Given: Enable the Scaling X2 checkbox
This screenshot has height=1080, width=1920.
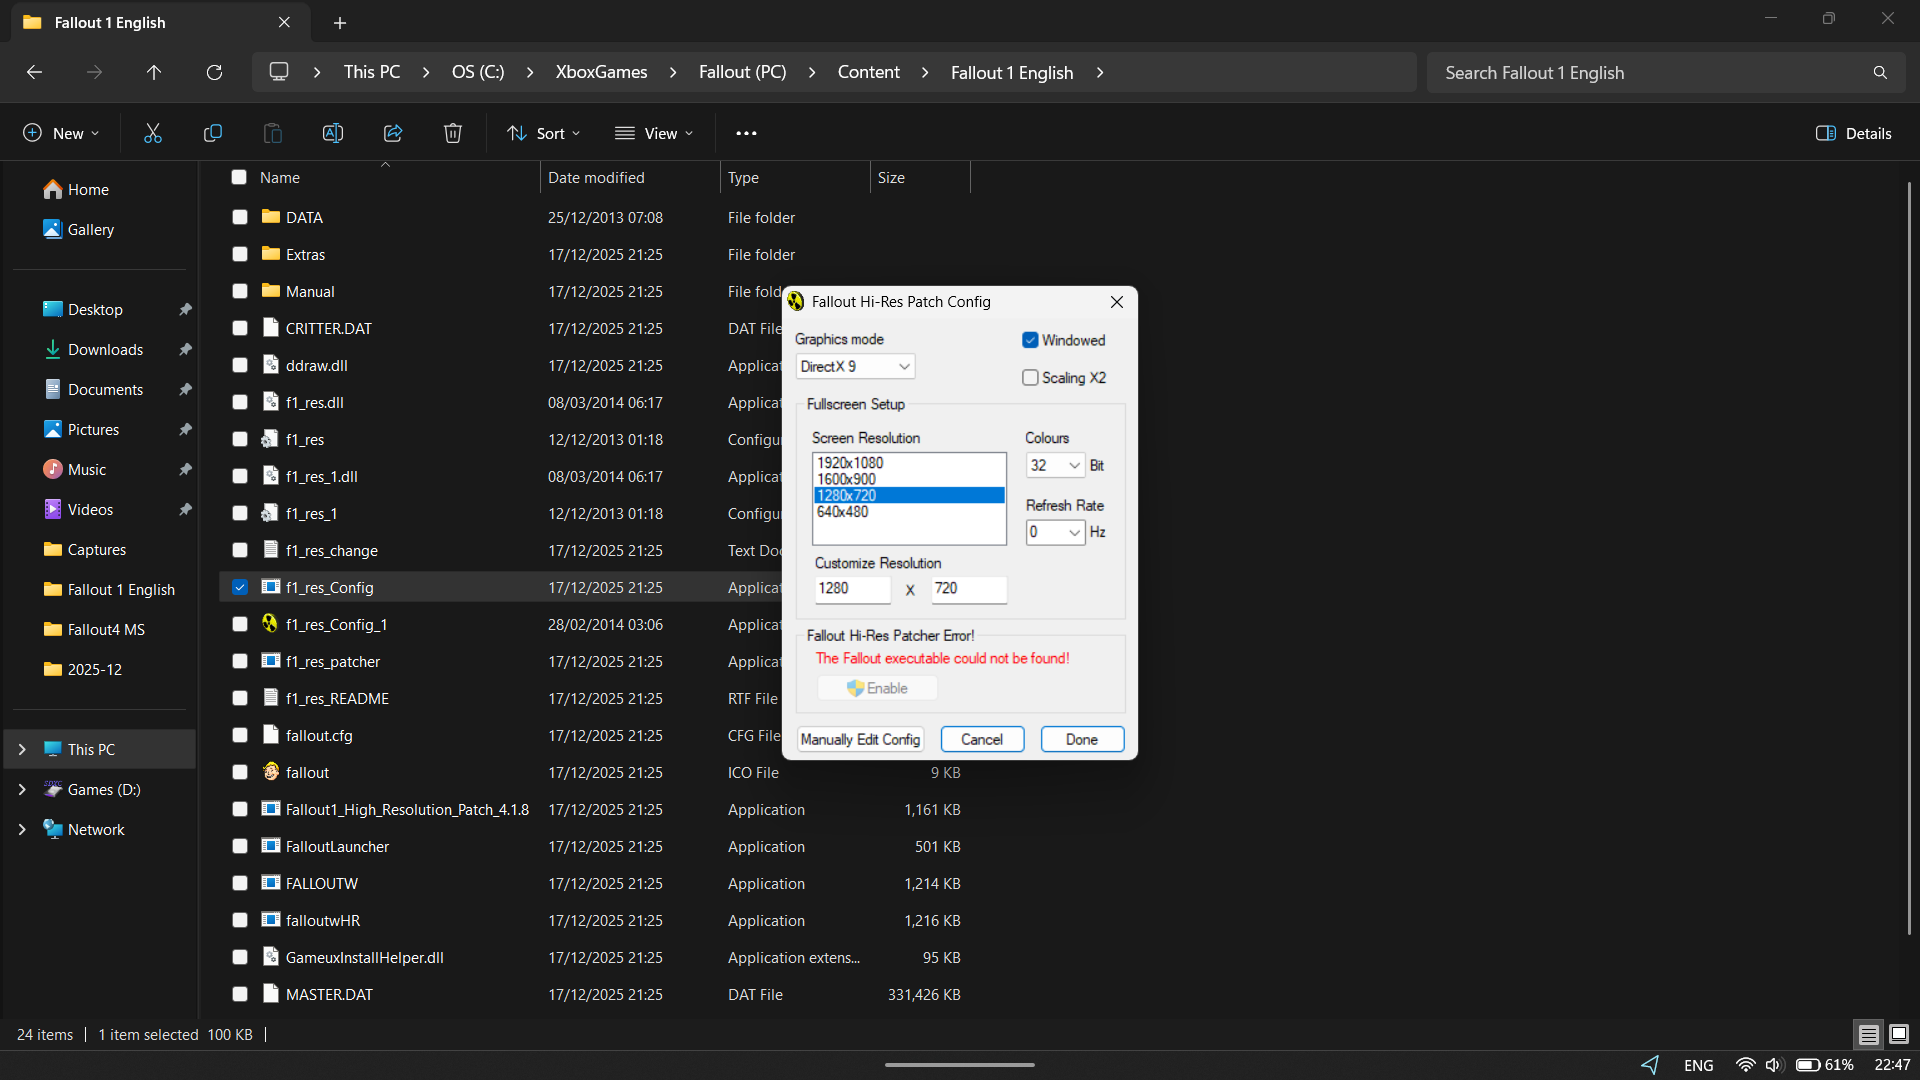Looking at the screenshot, I should pyautogui.click(x=1031, y=377).
